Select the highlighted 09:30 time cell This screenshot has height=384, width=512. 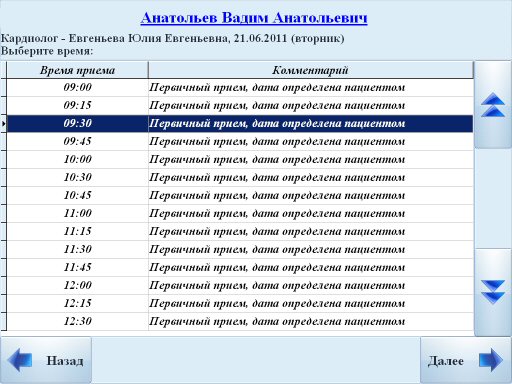(77, 123)
